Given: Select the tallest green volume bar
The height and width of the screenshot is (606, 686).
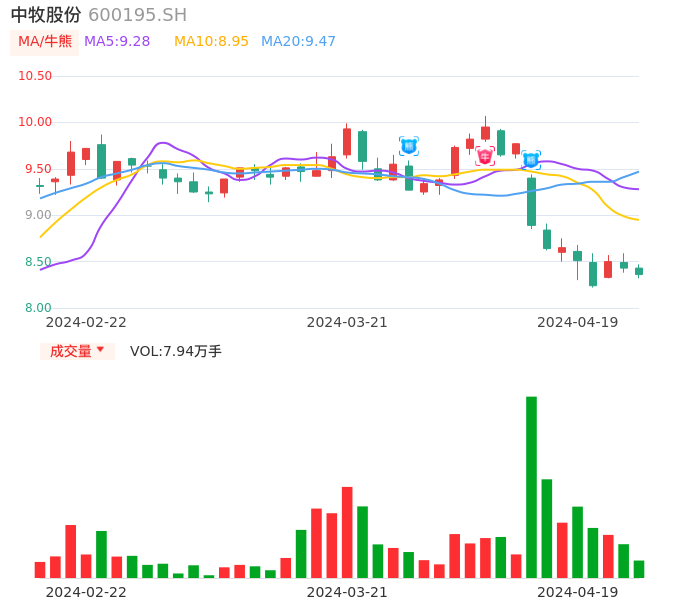Looking at the screenshot, I should point(532,487).
